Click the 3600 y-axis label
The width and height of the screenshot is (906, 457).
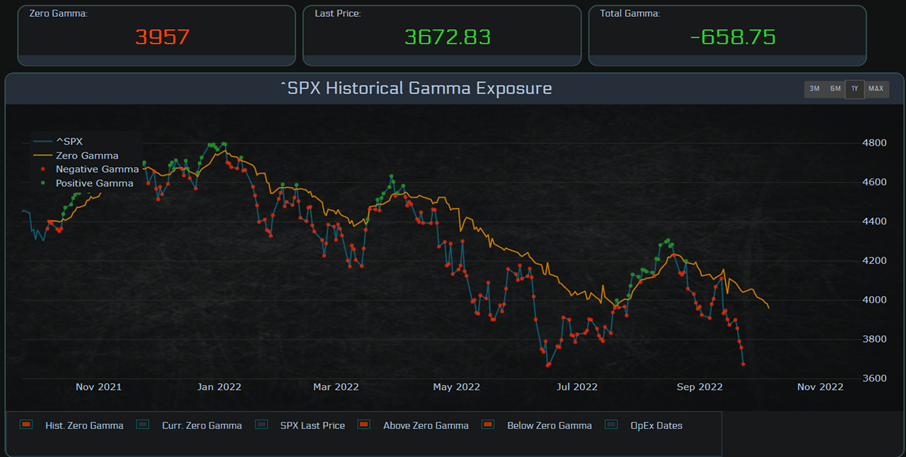click(x=874, y=378)
